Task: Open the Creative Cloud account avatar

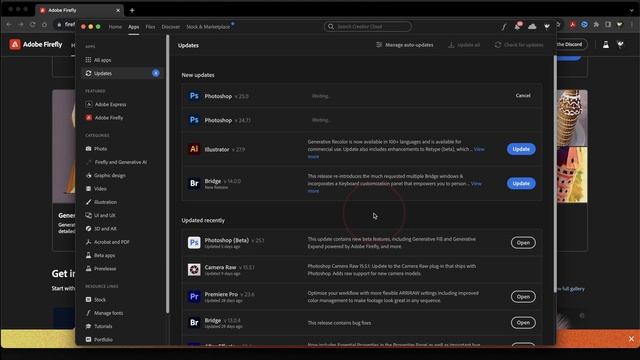Action: 547,27
